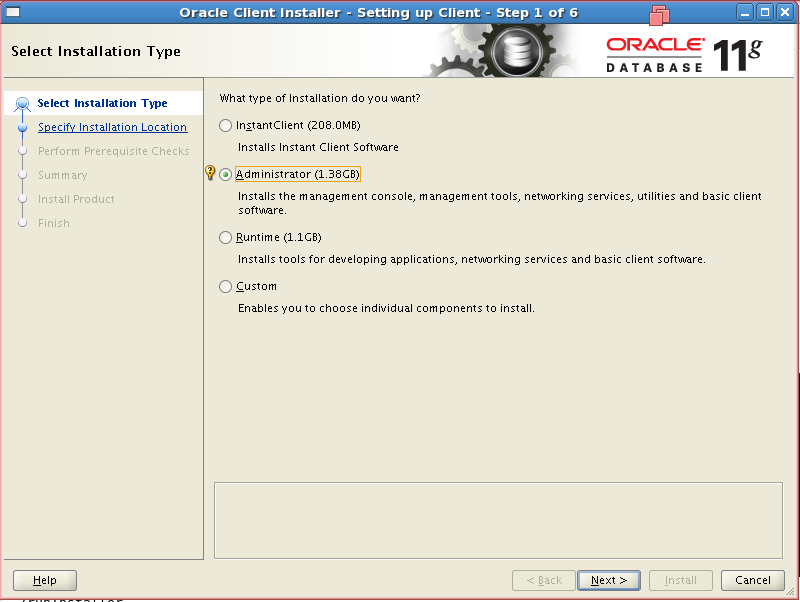Click the Oracle Database 11g logo
Viewport: 800px width, 602px height.
tap(684, 55)
